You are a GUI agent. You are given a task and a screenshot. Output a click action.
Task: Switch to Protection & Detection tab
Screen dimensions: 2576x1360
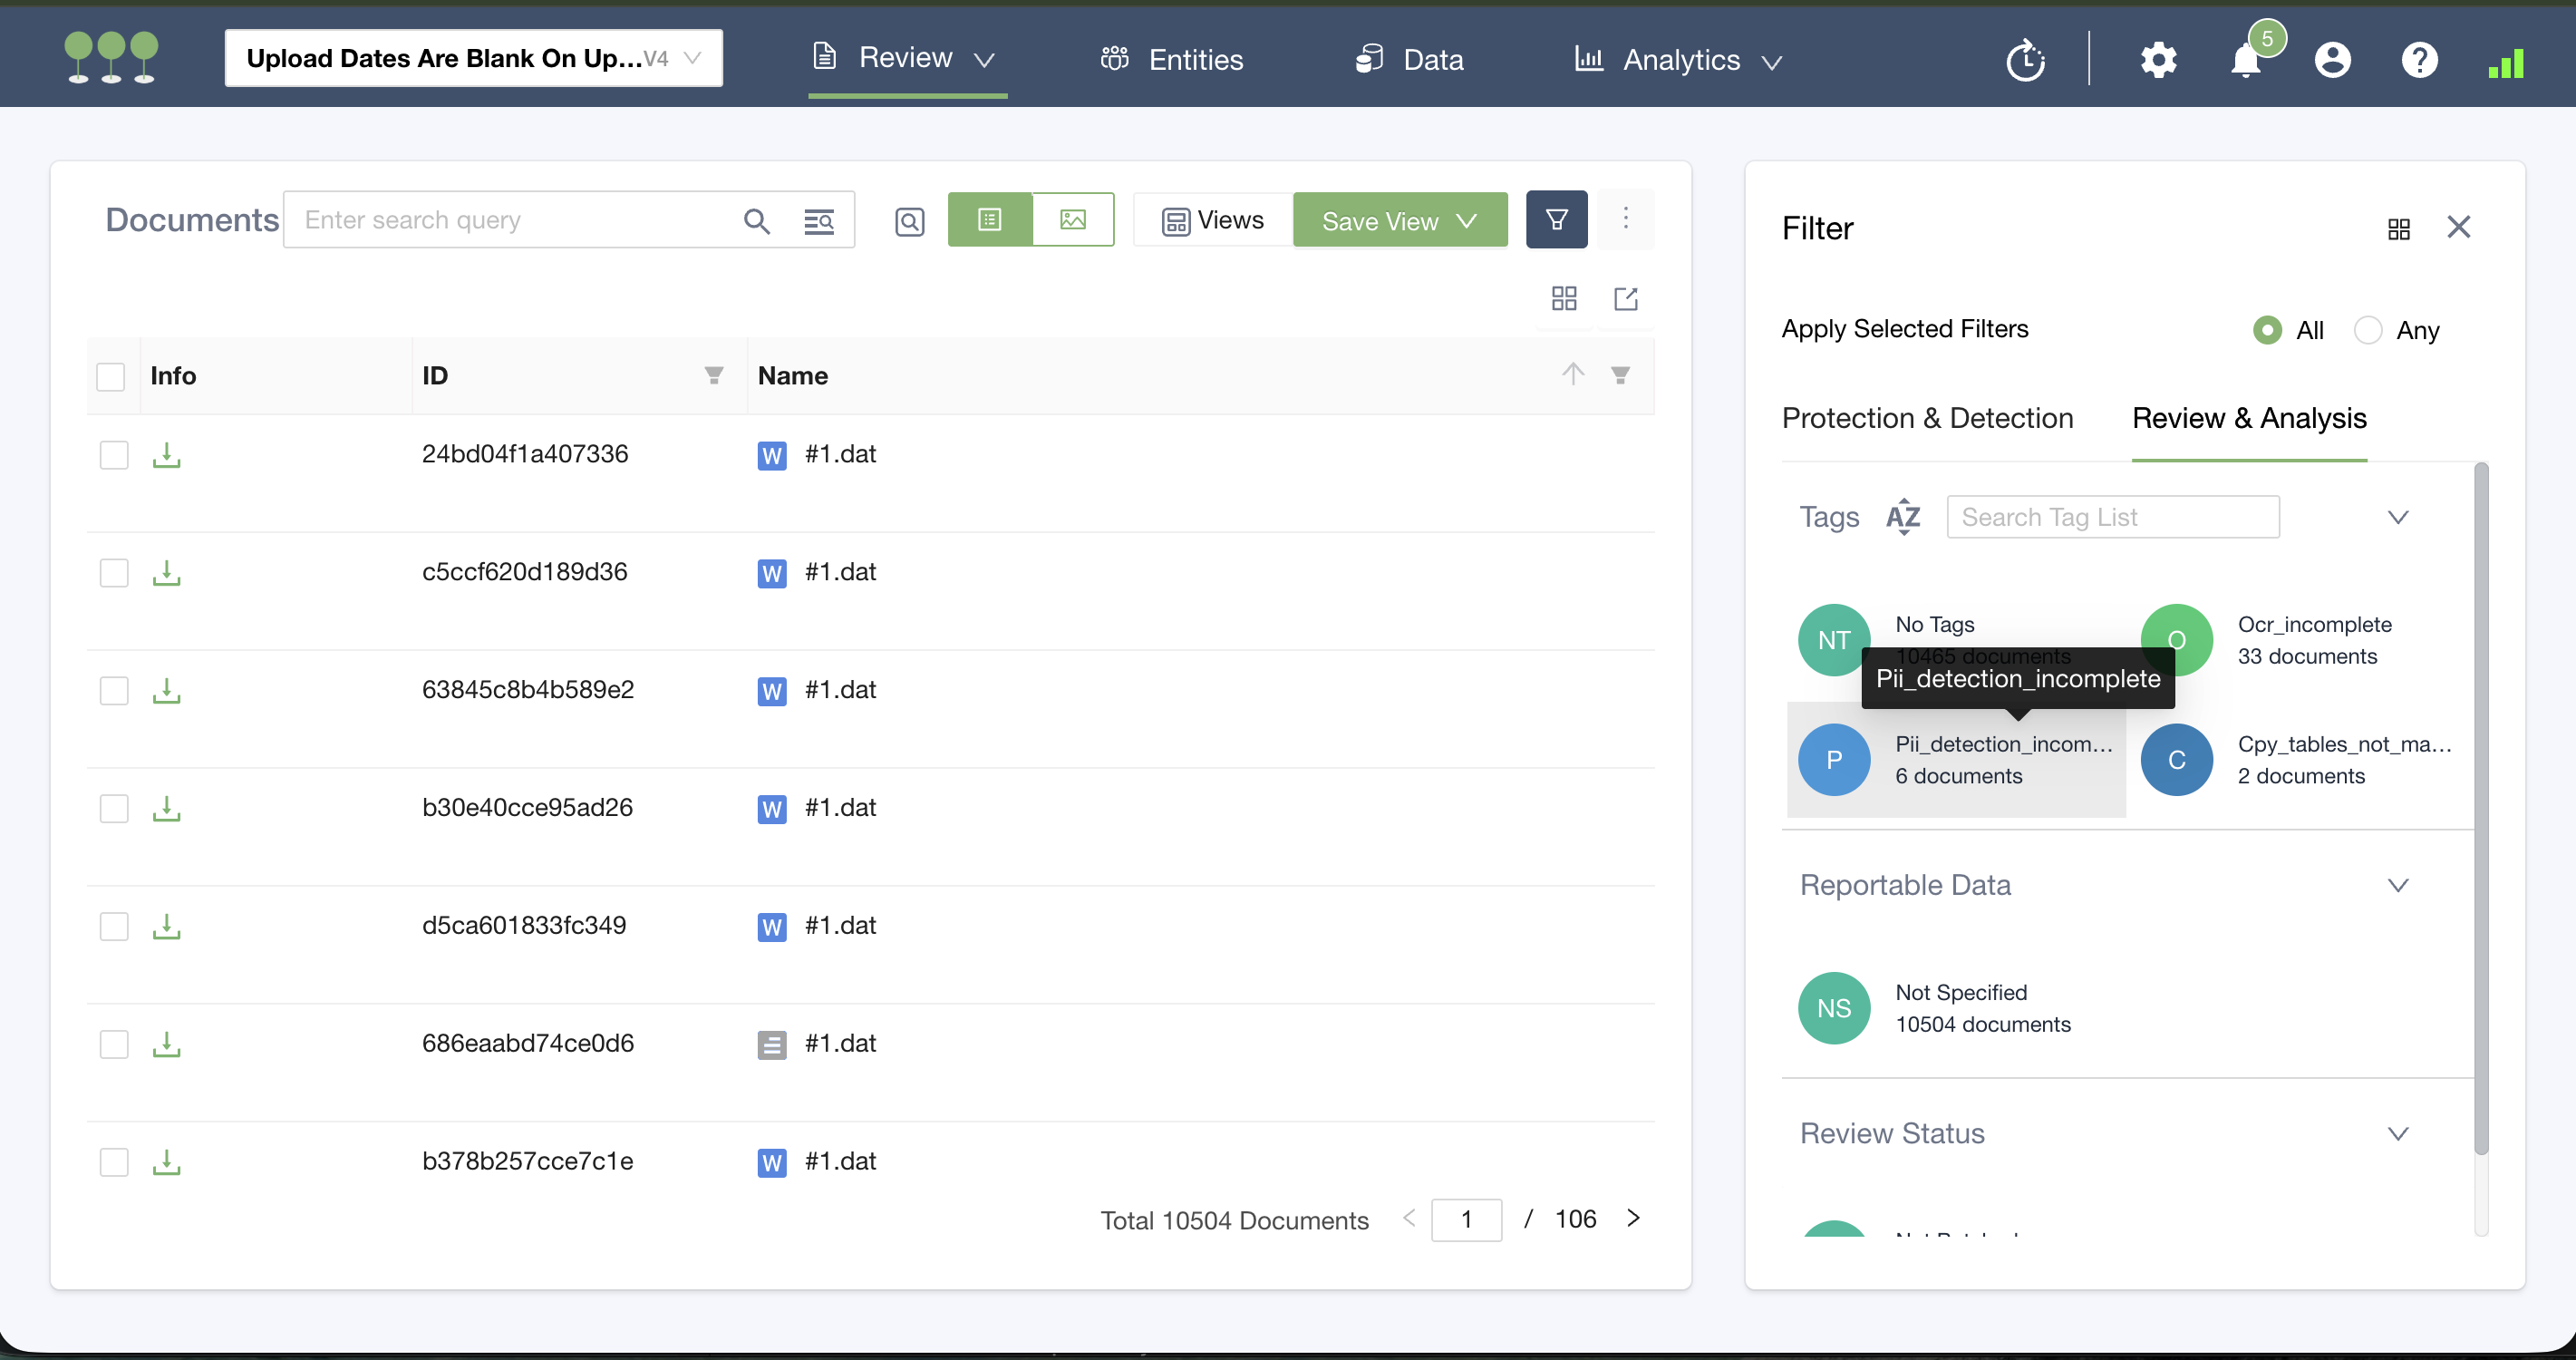1927,418
